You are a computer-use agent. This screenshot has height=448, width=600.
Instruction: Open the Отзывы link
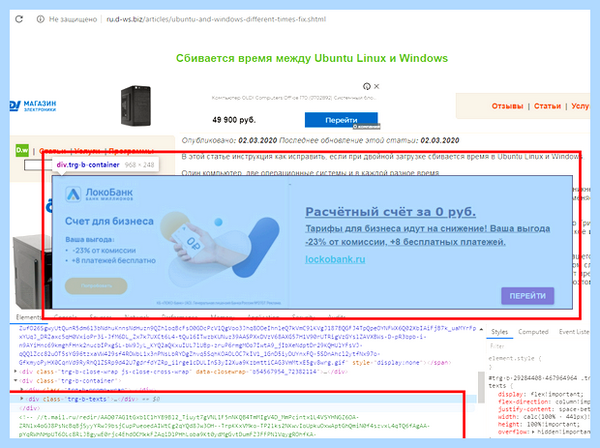pos(507,106)
